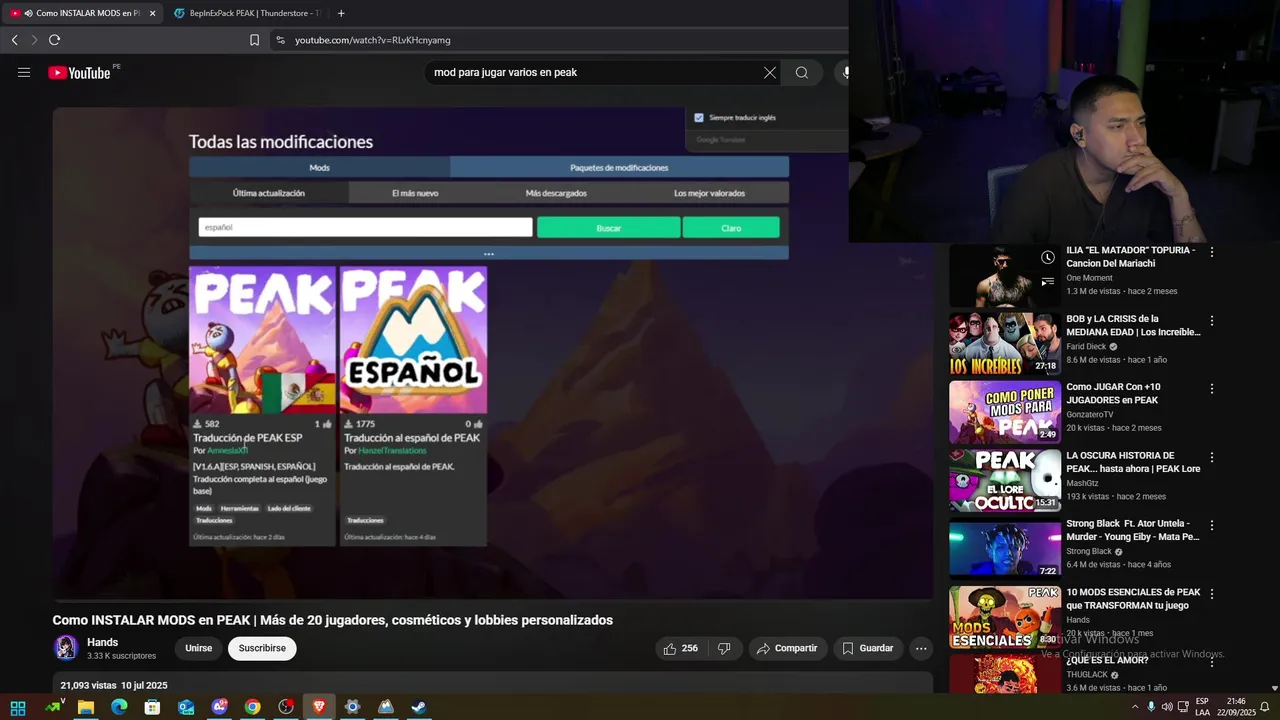Focus the español mod search field
Screen dimensions: 1280x720
pos(365,227)
